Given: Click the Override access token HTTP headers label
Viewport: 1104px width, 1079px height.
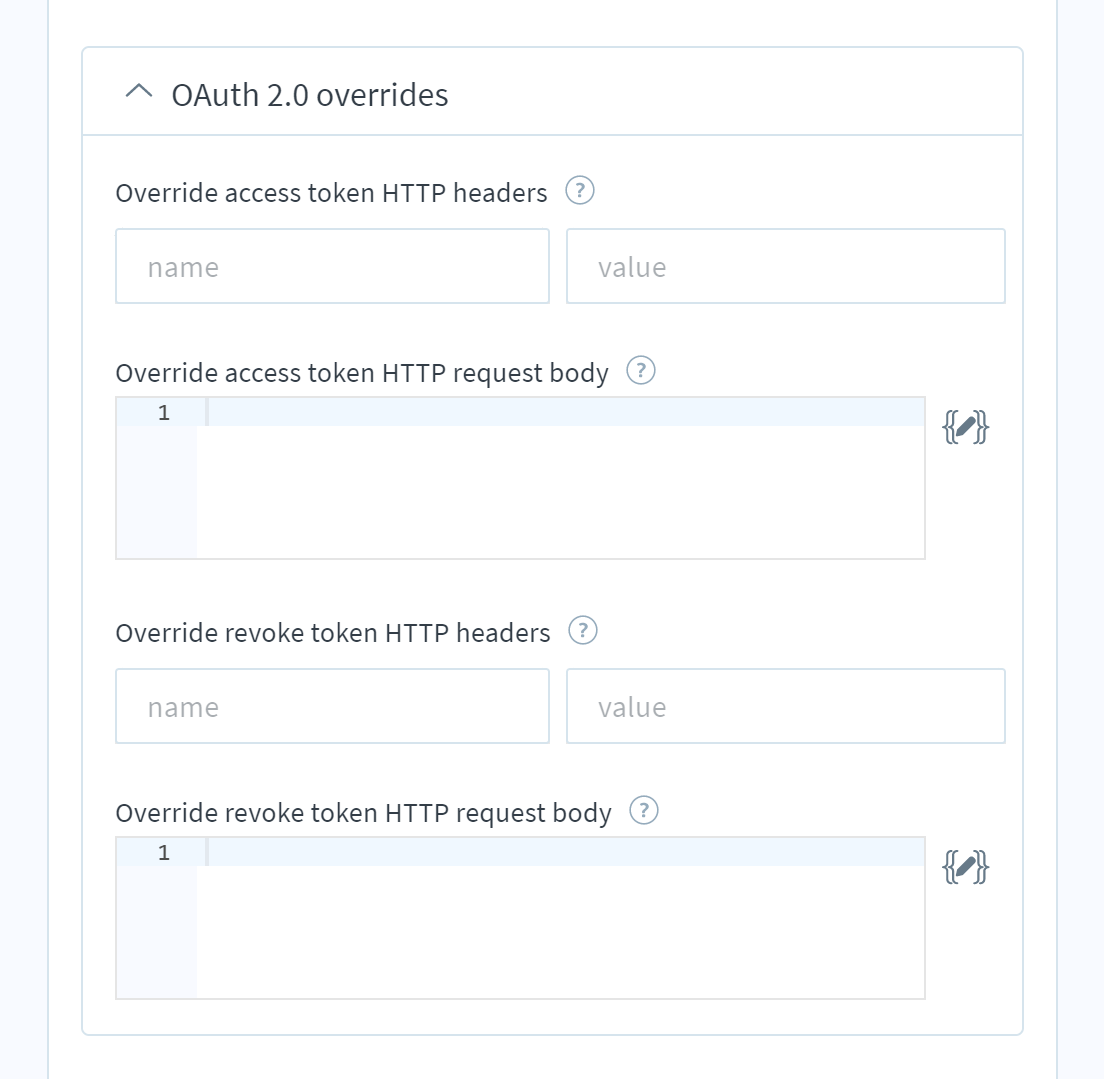Looking at the screenshot, I should pos(331,193).
